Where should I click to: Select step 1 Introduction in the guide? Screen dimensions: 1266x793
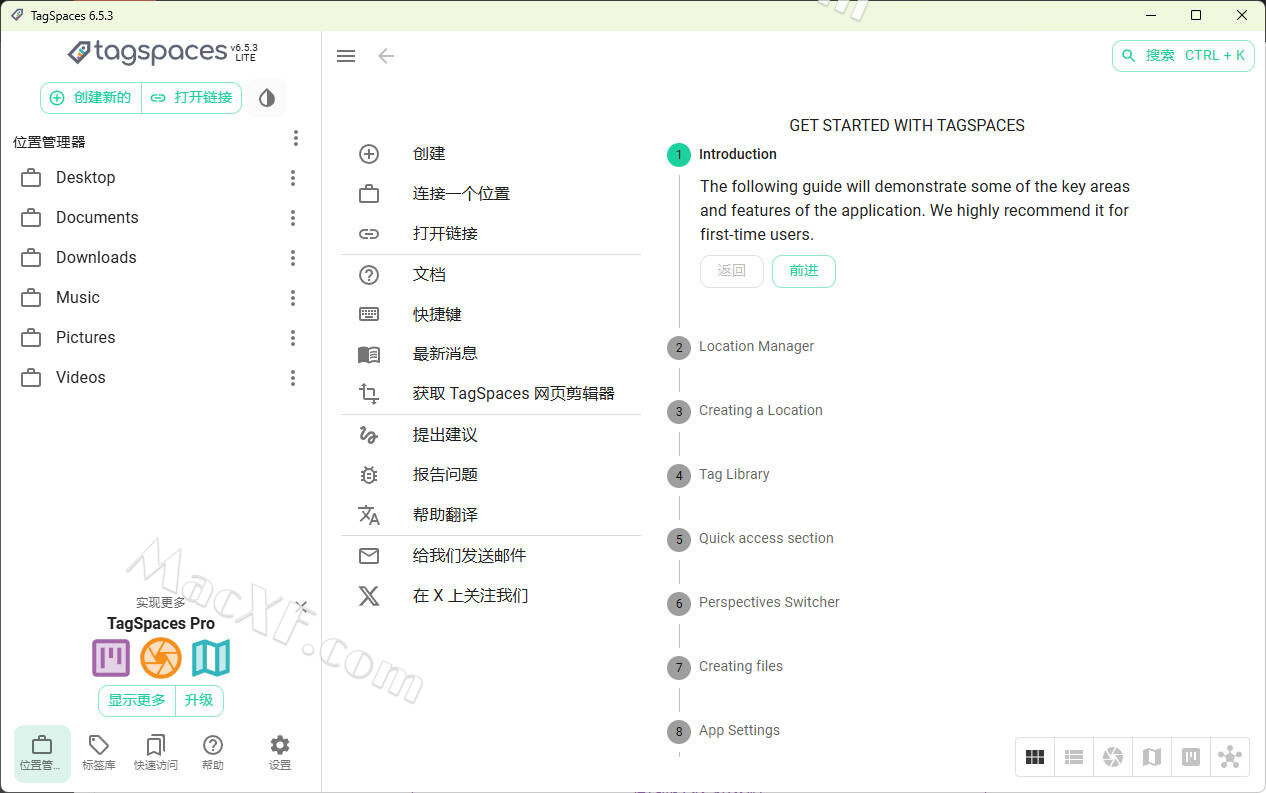point(722,154)
